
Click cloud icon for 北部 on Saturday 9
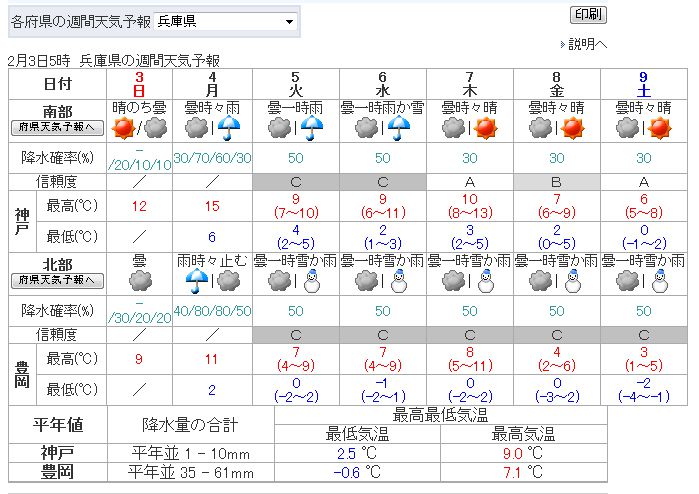[627, 281]
